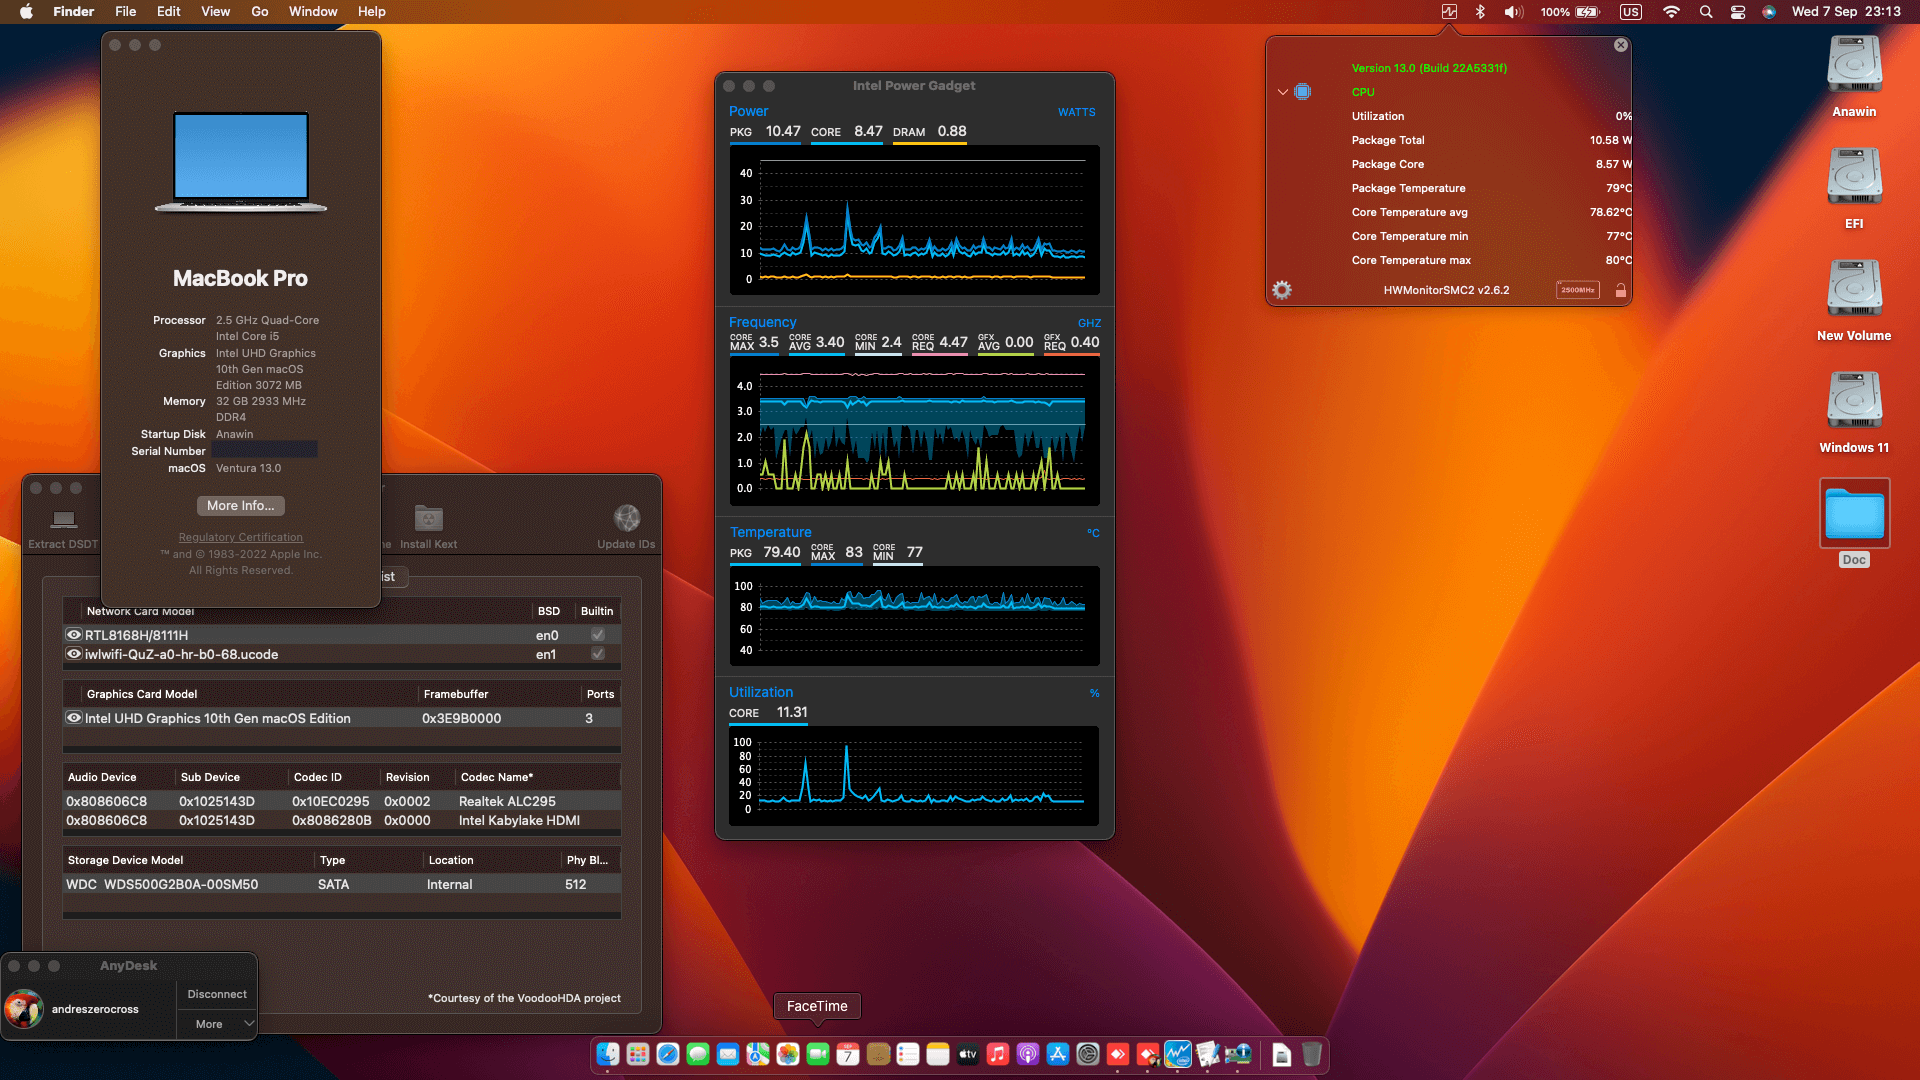The width and height of the screenshot is (1920, 1080).
Task: Click Intel Power Gadget Dock icon
Action: (x=1178, y=1054)
